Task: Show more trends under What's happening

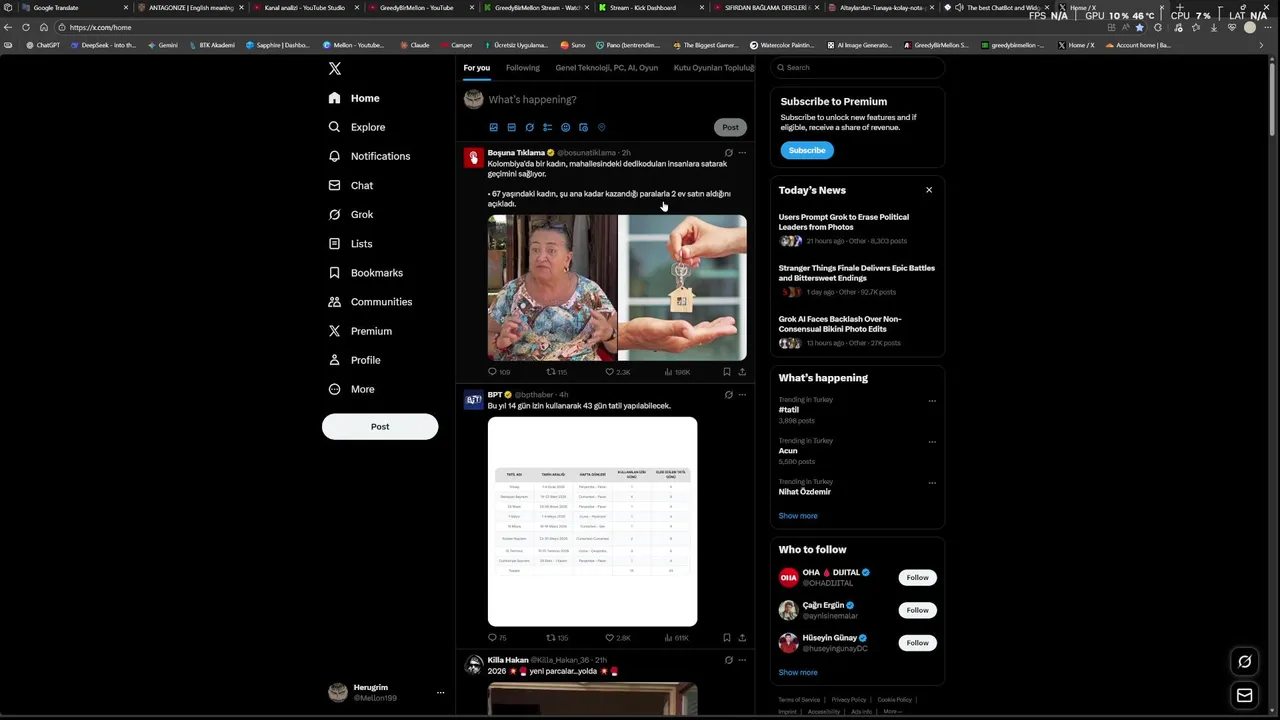Action: (x=798, y=516)
